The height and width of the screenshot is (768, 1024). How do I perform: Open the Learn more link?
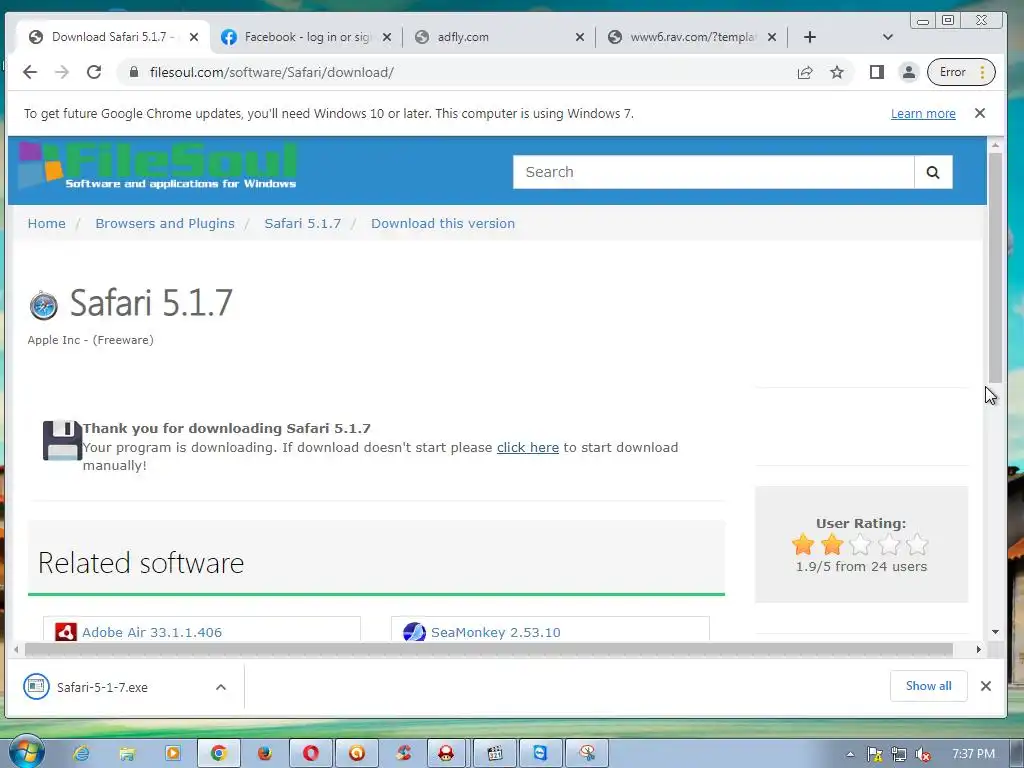point(923,114)
